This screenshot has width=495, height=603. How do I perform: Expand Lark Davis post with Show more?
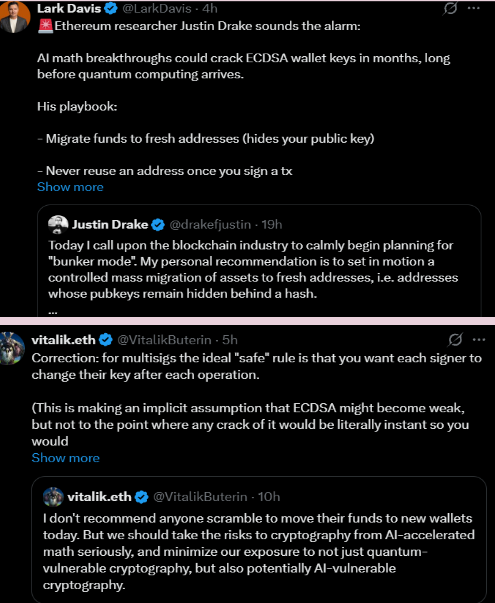70,187
